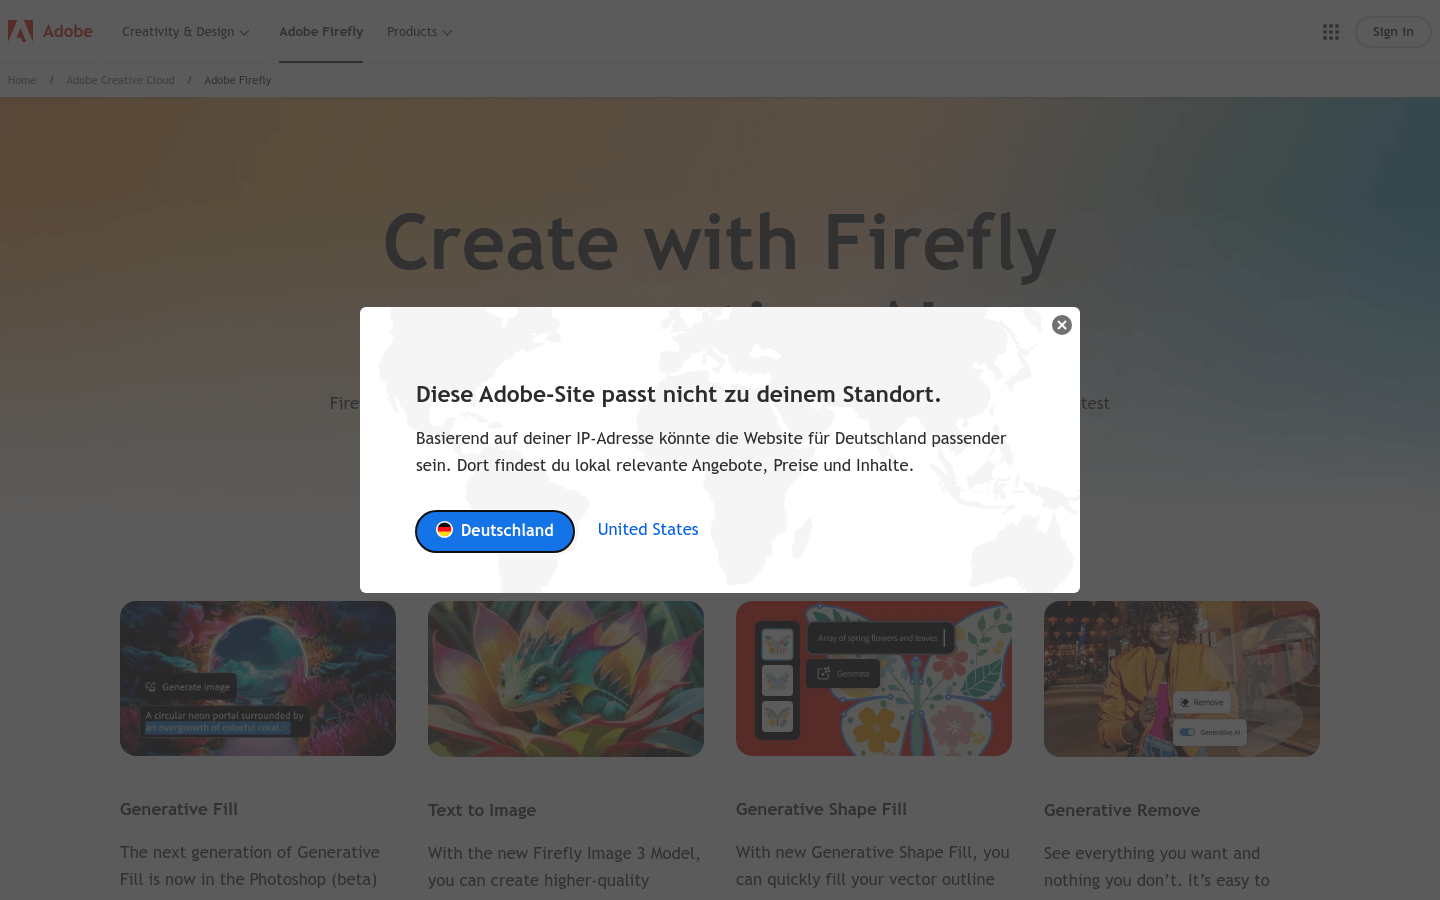Open Adobe Creative Cloud breadcrumb
Image resolution: width=1440 pixels, height=900 pixels.
coord(120,80)
